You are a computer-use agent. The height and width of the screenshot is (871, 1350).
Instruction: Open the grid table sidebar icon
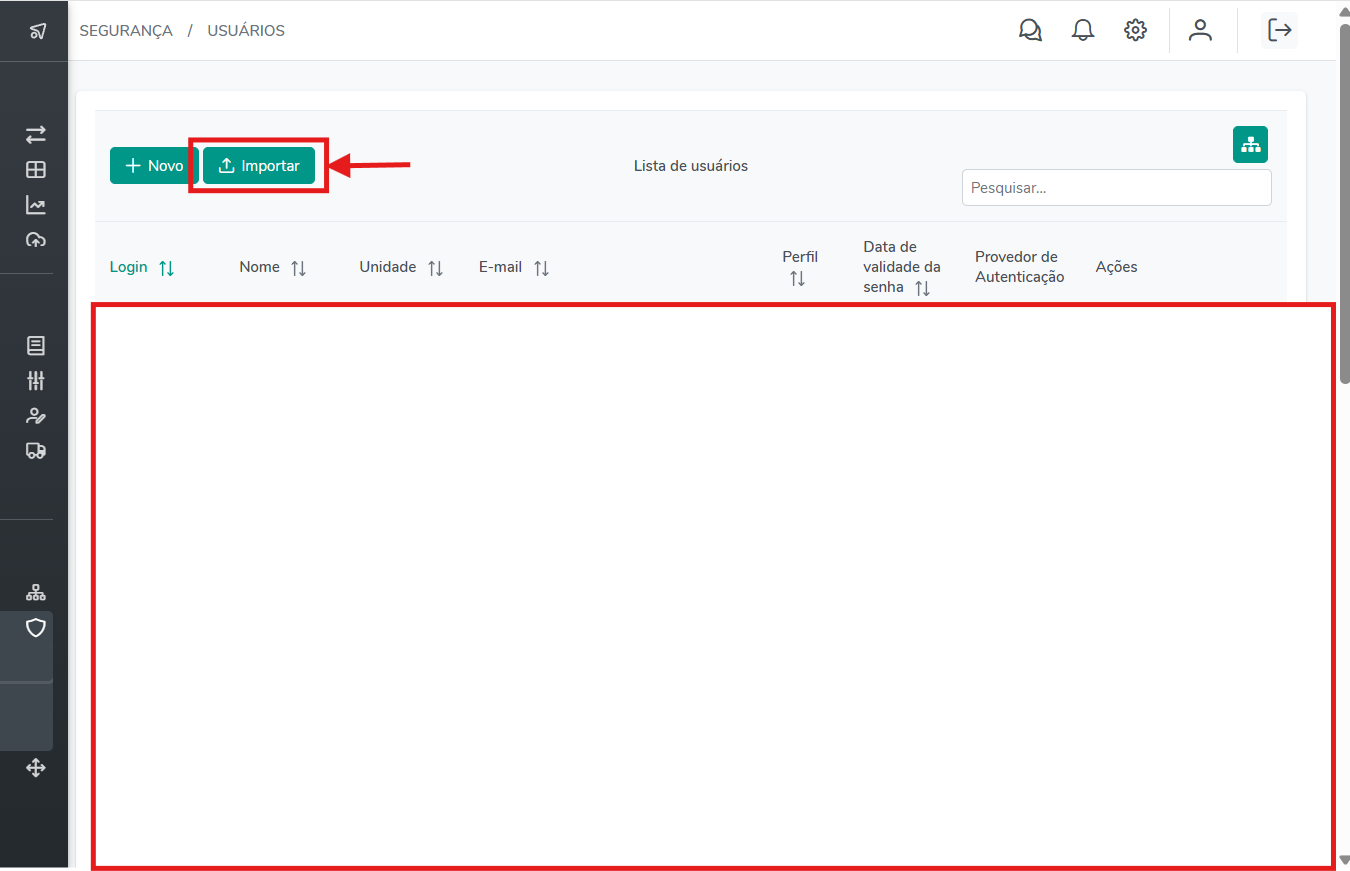click(36, 170)
